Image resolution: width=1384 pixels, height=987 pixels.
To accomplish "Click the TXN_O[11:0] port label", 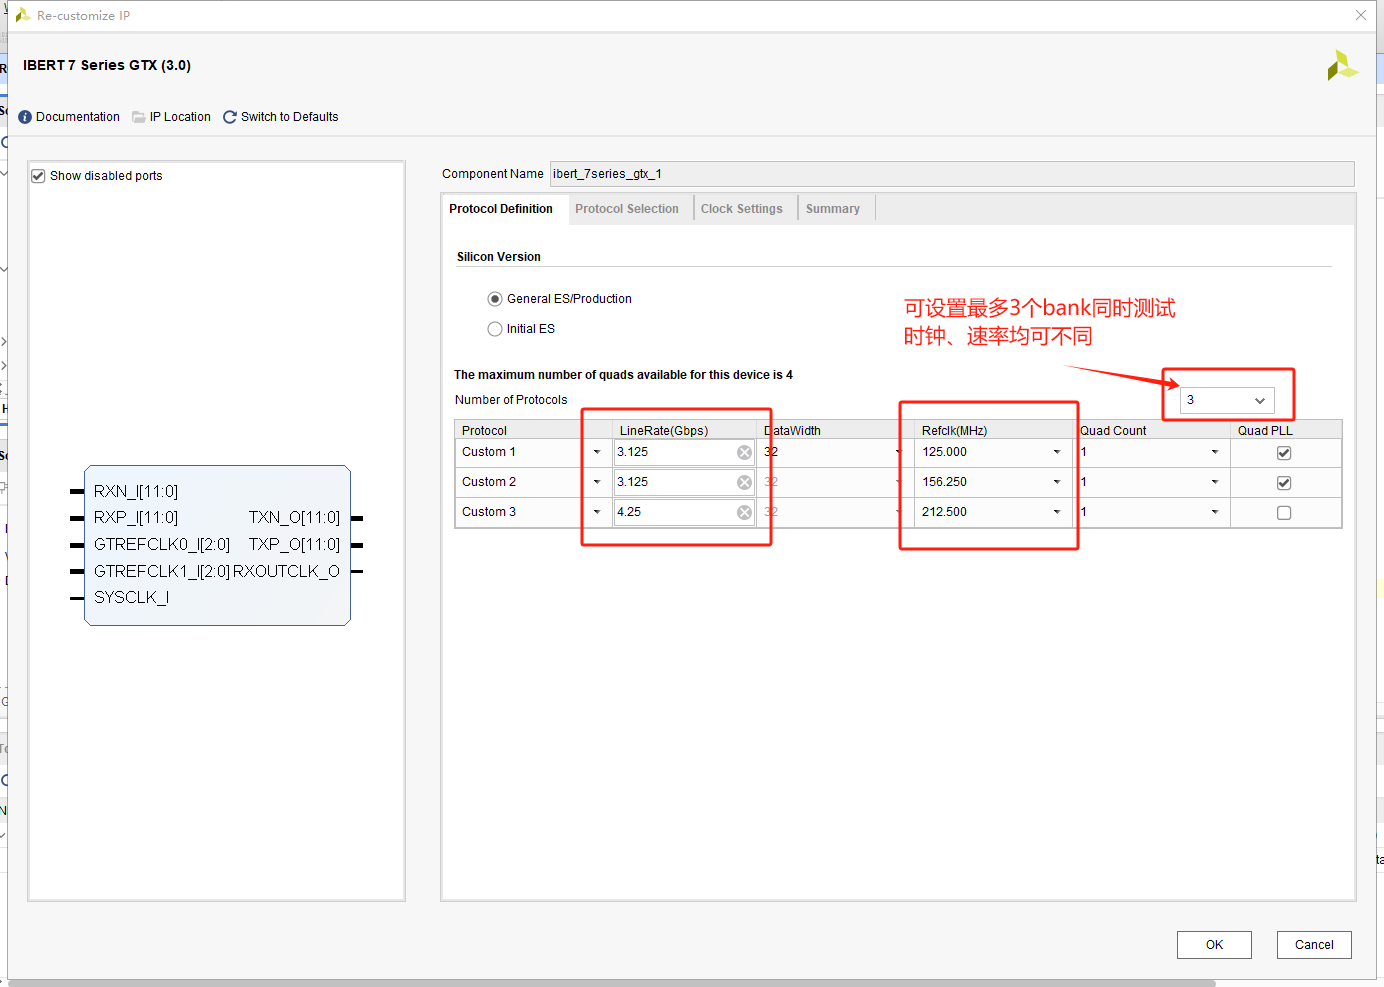I will tap(294, 518).
